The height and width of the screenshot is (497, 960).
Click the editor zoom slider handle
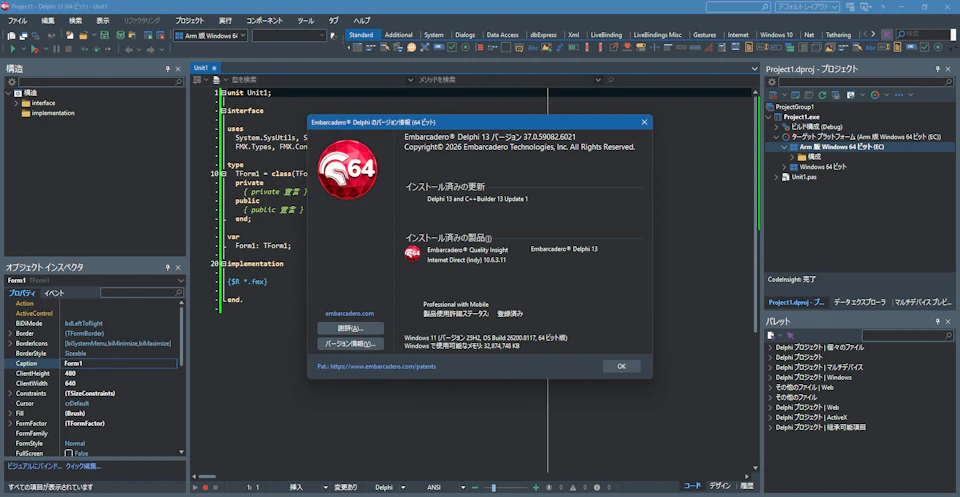[x=493, y=488]
